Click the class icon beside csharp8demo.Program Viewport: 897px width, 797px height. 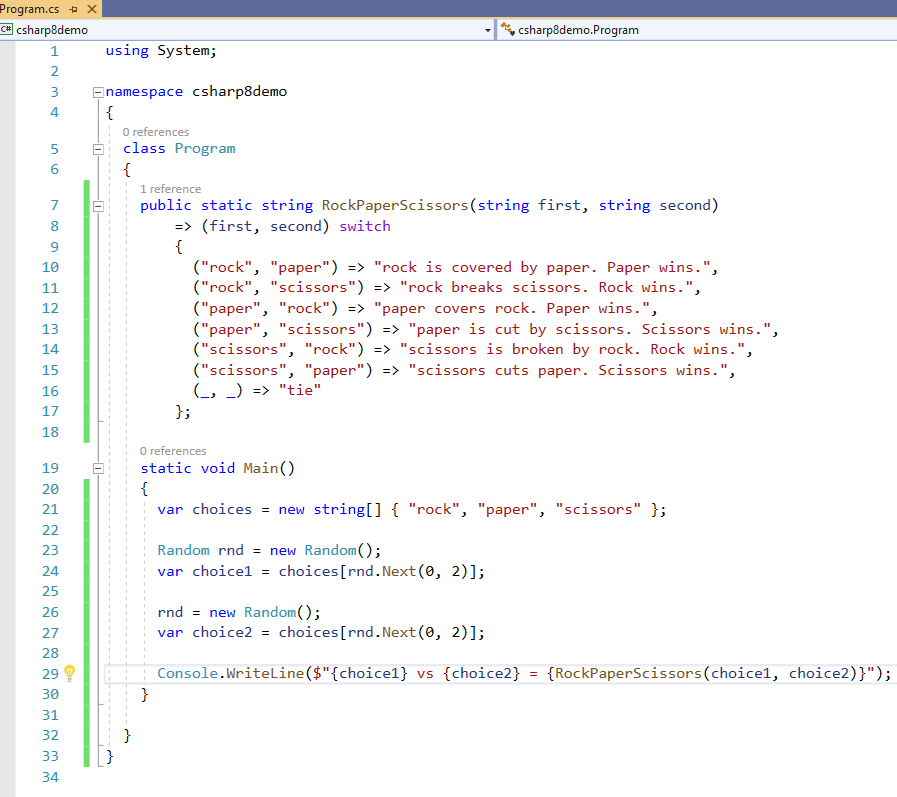pyautogui.click(x=507, y=29)
